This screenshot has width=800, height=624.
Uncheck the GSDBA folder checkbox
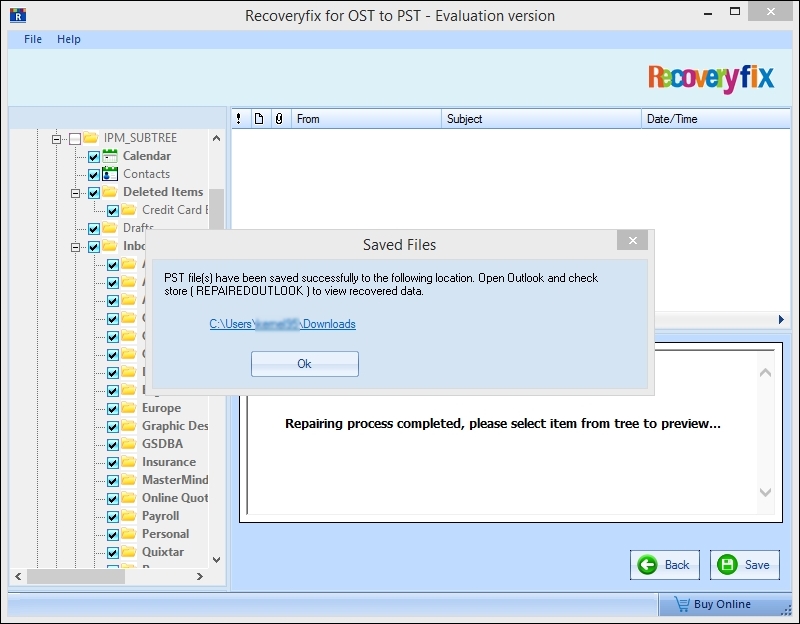point(113,444)
